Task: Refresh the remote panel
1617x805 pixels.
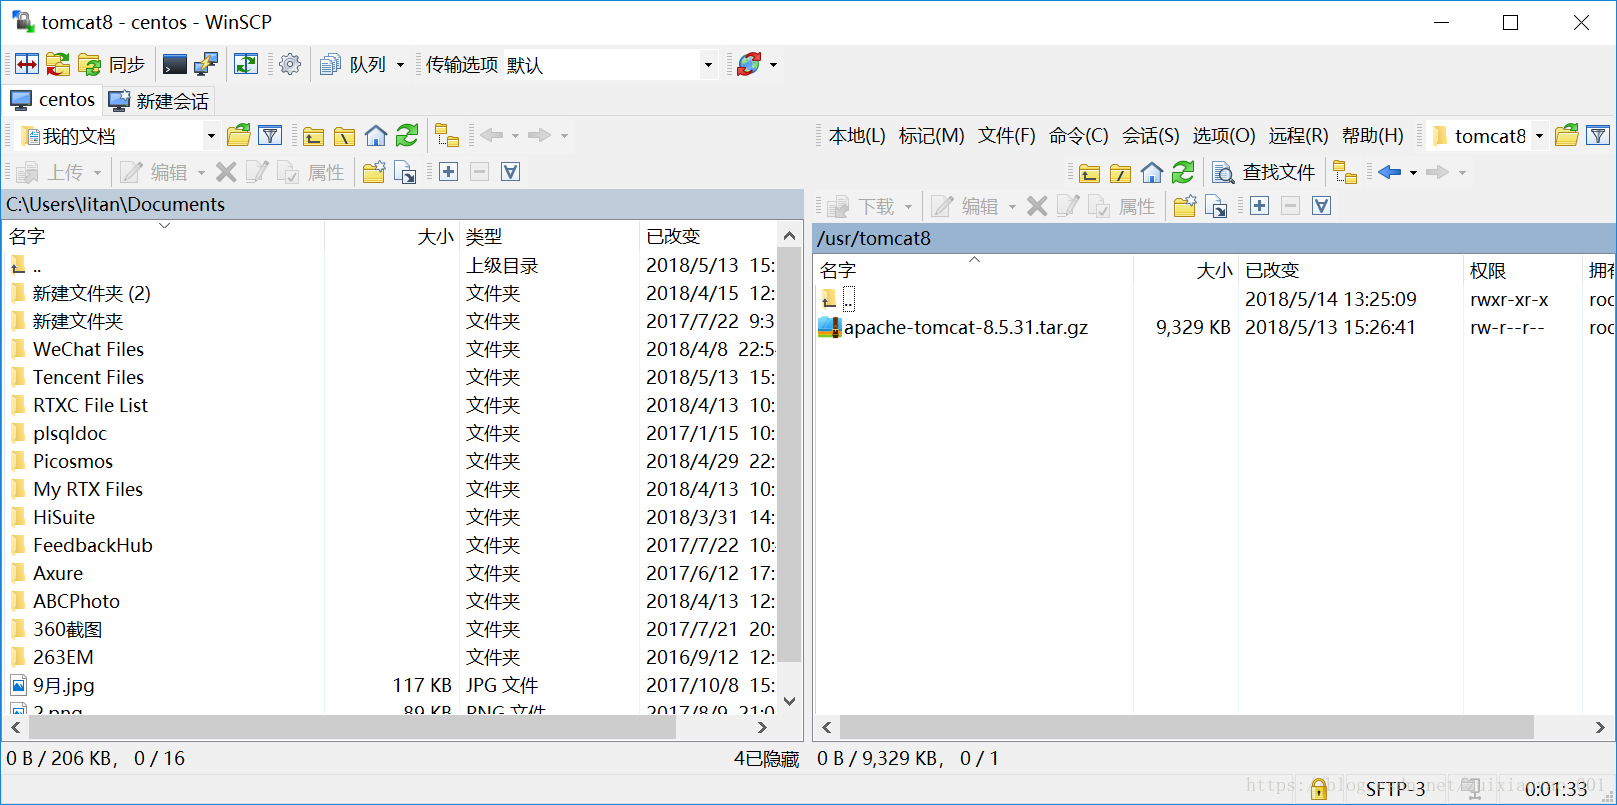Action: [1182, 172]
